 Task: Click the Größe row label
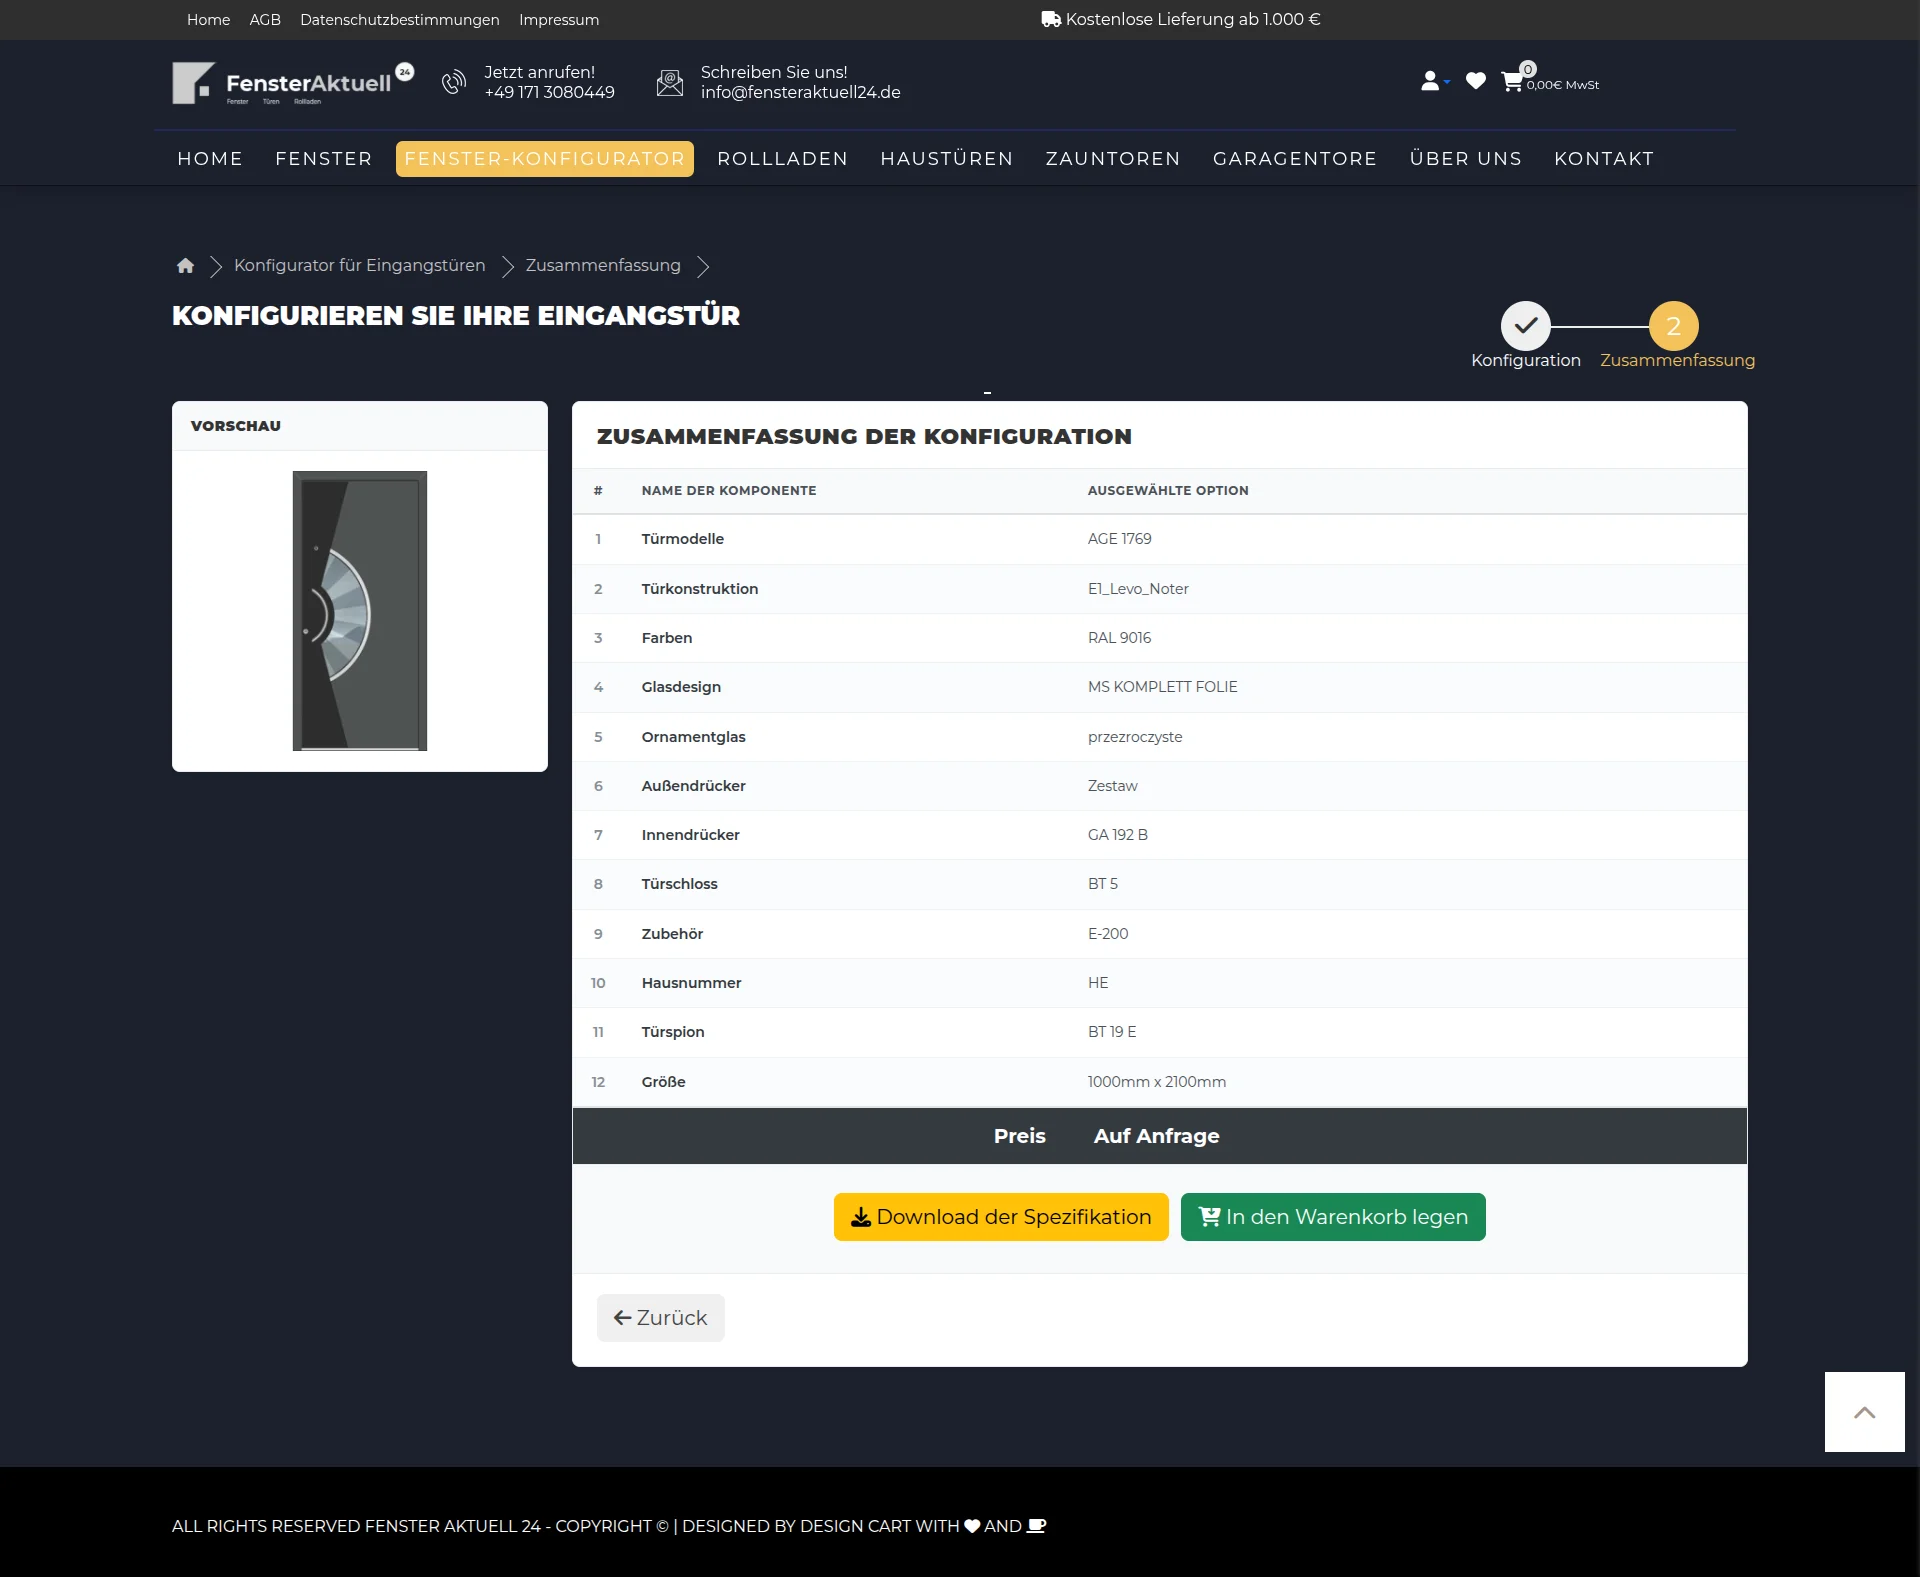coord(664,1082)
